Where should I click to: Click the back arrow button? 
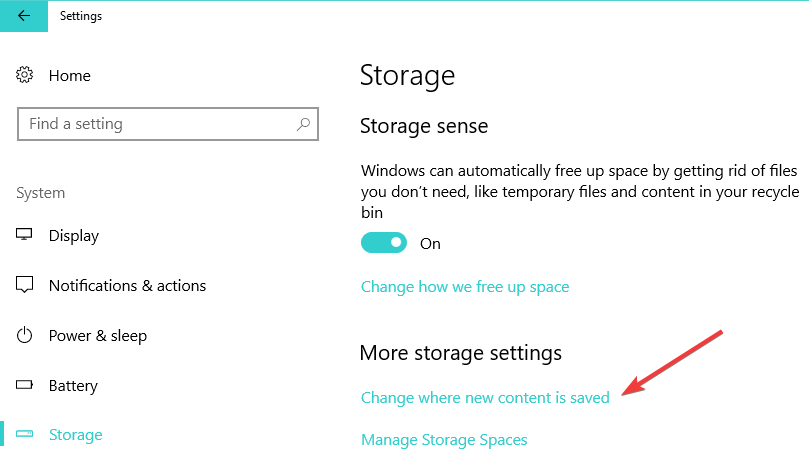click(24, 16)
